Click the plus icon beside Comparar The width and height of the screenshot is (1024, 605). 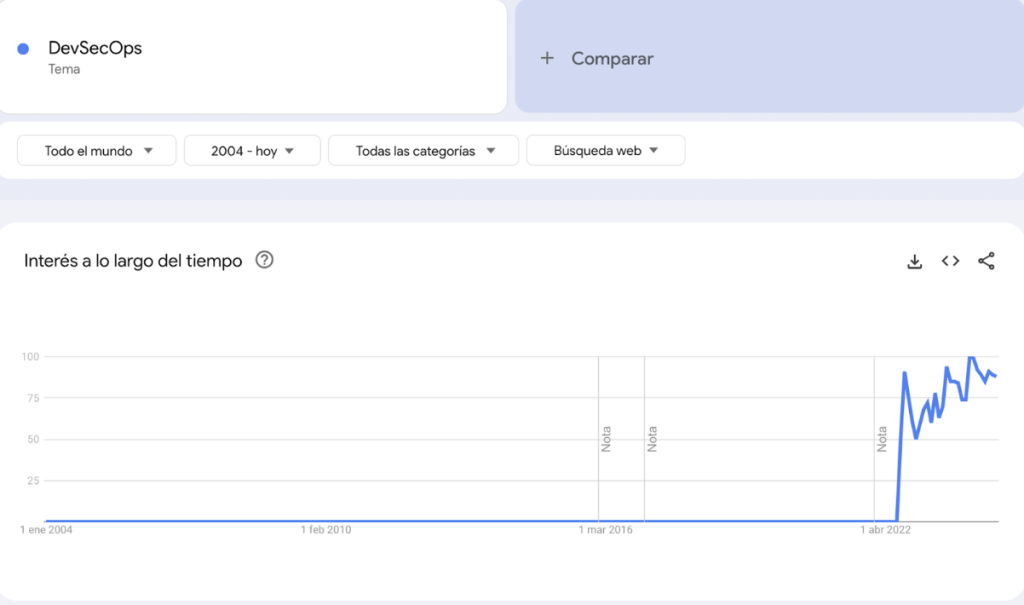pos(547,58)
